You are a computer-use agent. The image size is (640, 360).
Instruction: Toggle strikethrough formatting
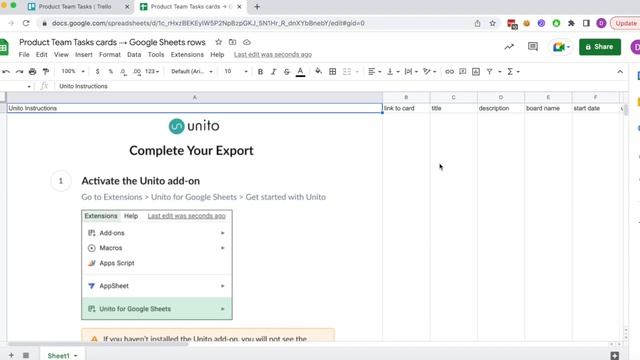(287, 72)
